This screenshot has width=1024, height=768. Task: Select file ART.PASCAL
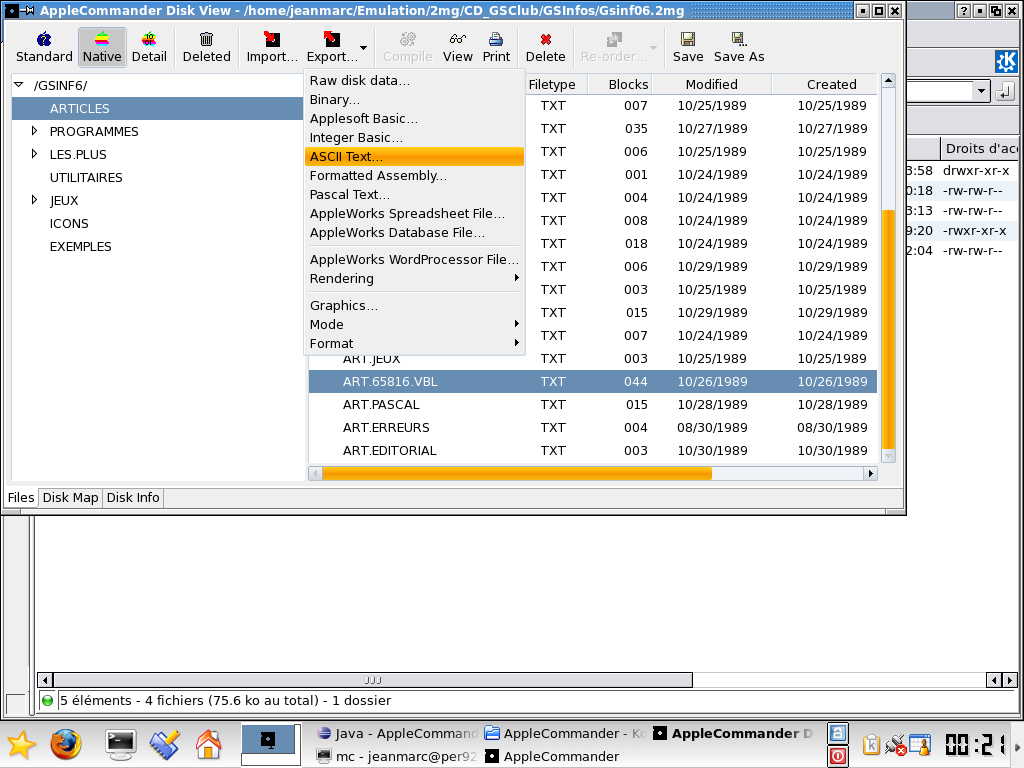[x=381, y=404]
